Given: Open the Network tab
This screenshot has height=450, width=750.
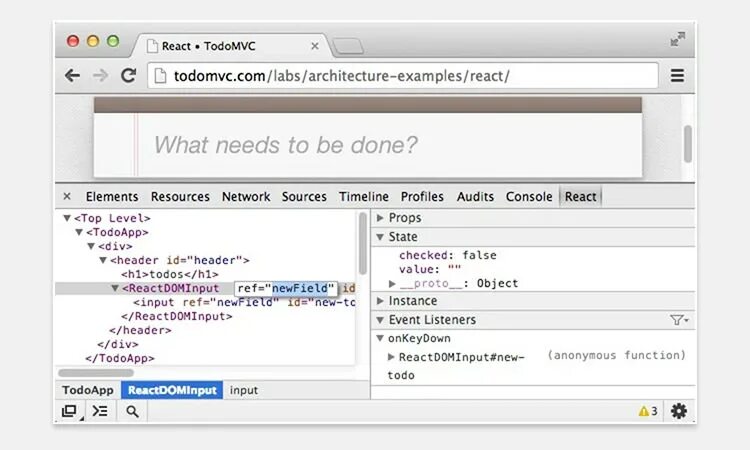Looking at the screenshot, I should pyautogui.click(x=246, y=197).
